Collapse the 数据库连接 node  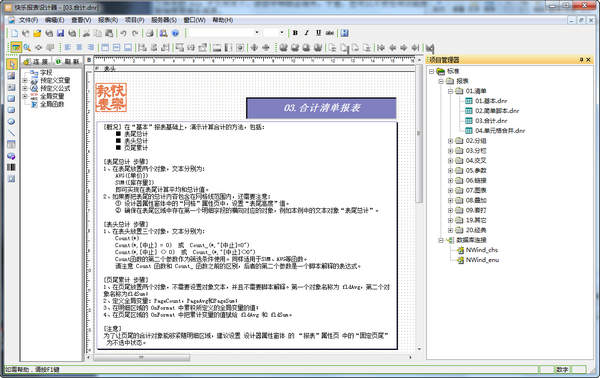click(x=441, y=240)
